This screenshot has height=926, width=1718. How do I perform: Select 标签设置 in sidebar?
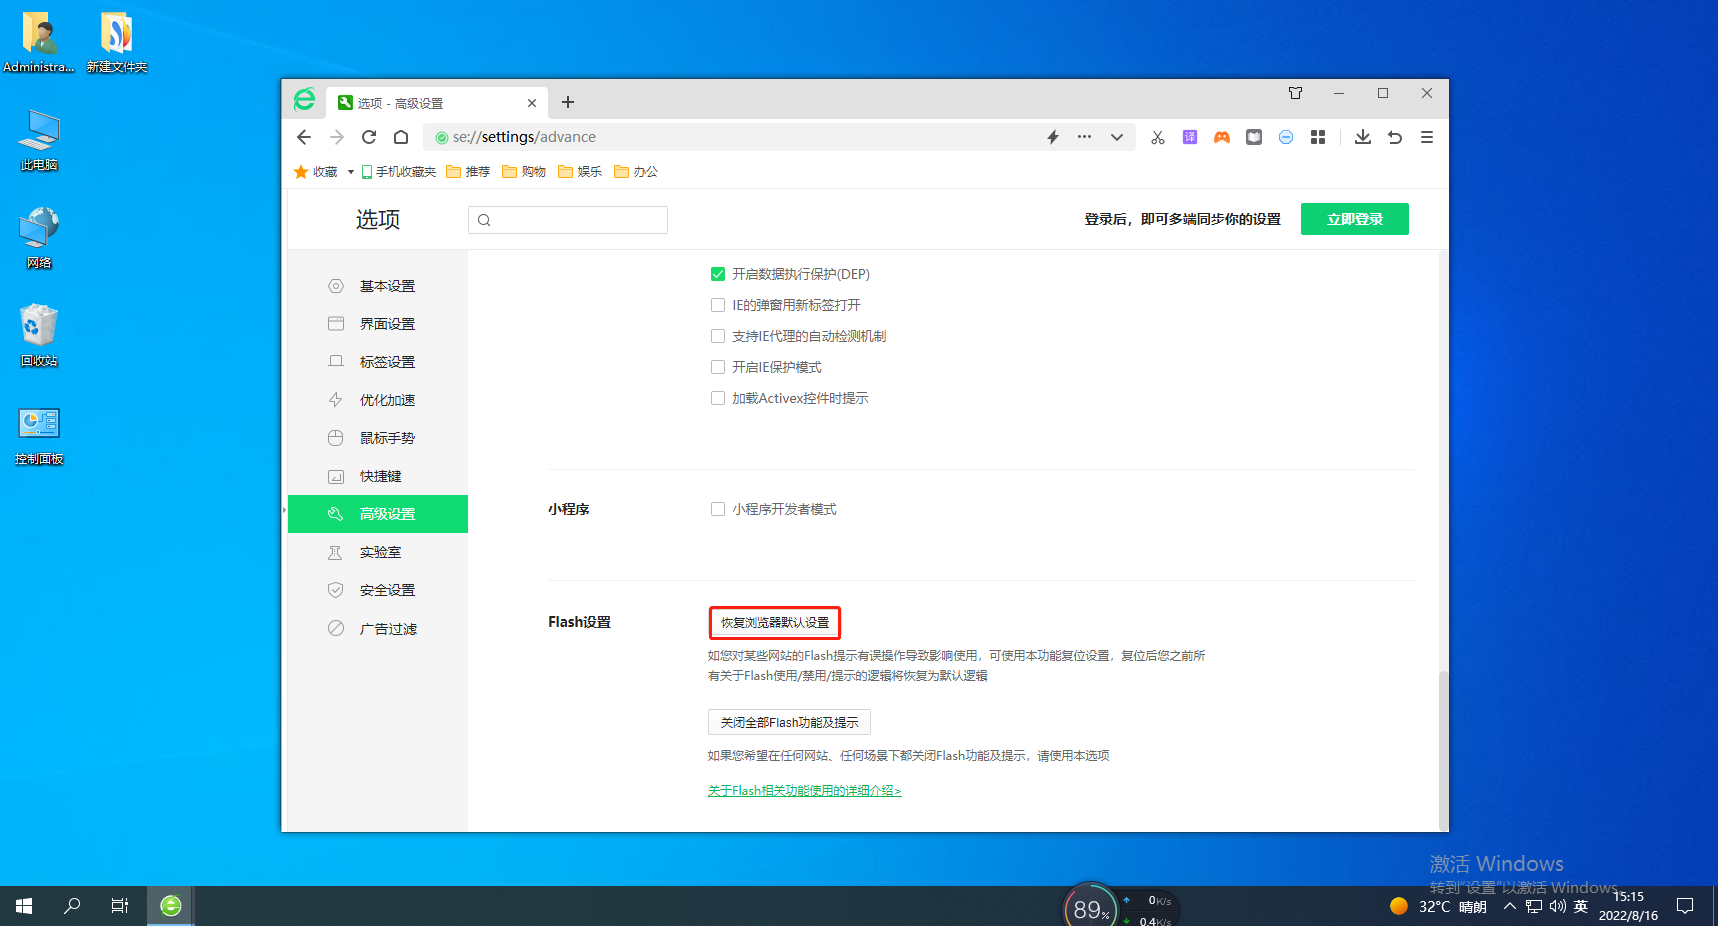point(378,362)
